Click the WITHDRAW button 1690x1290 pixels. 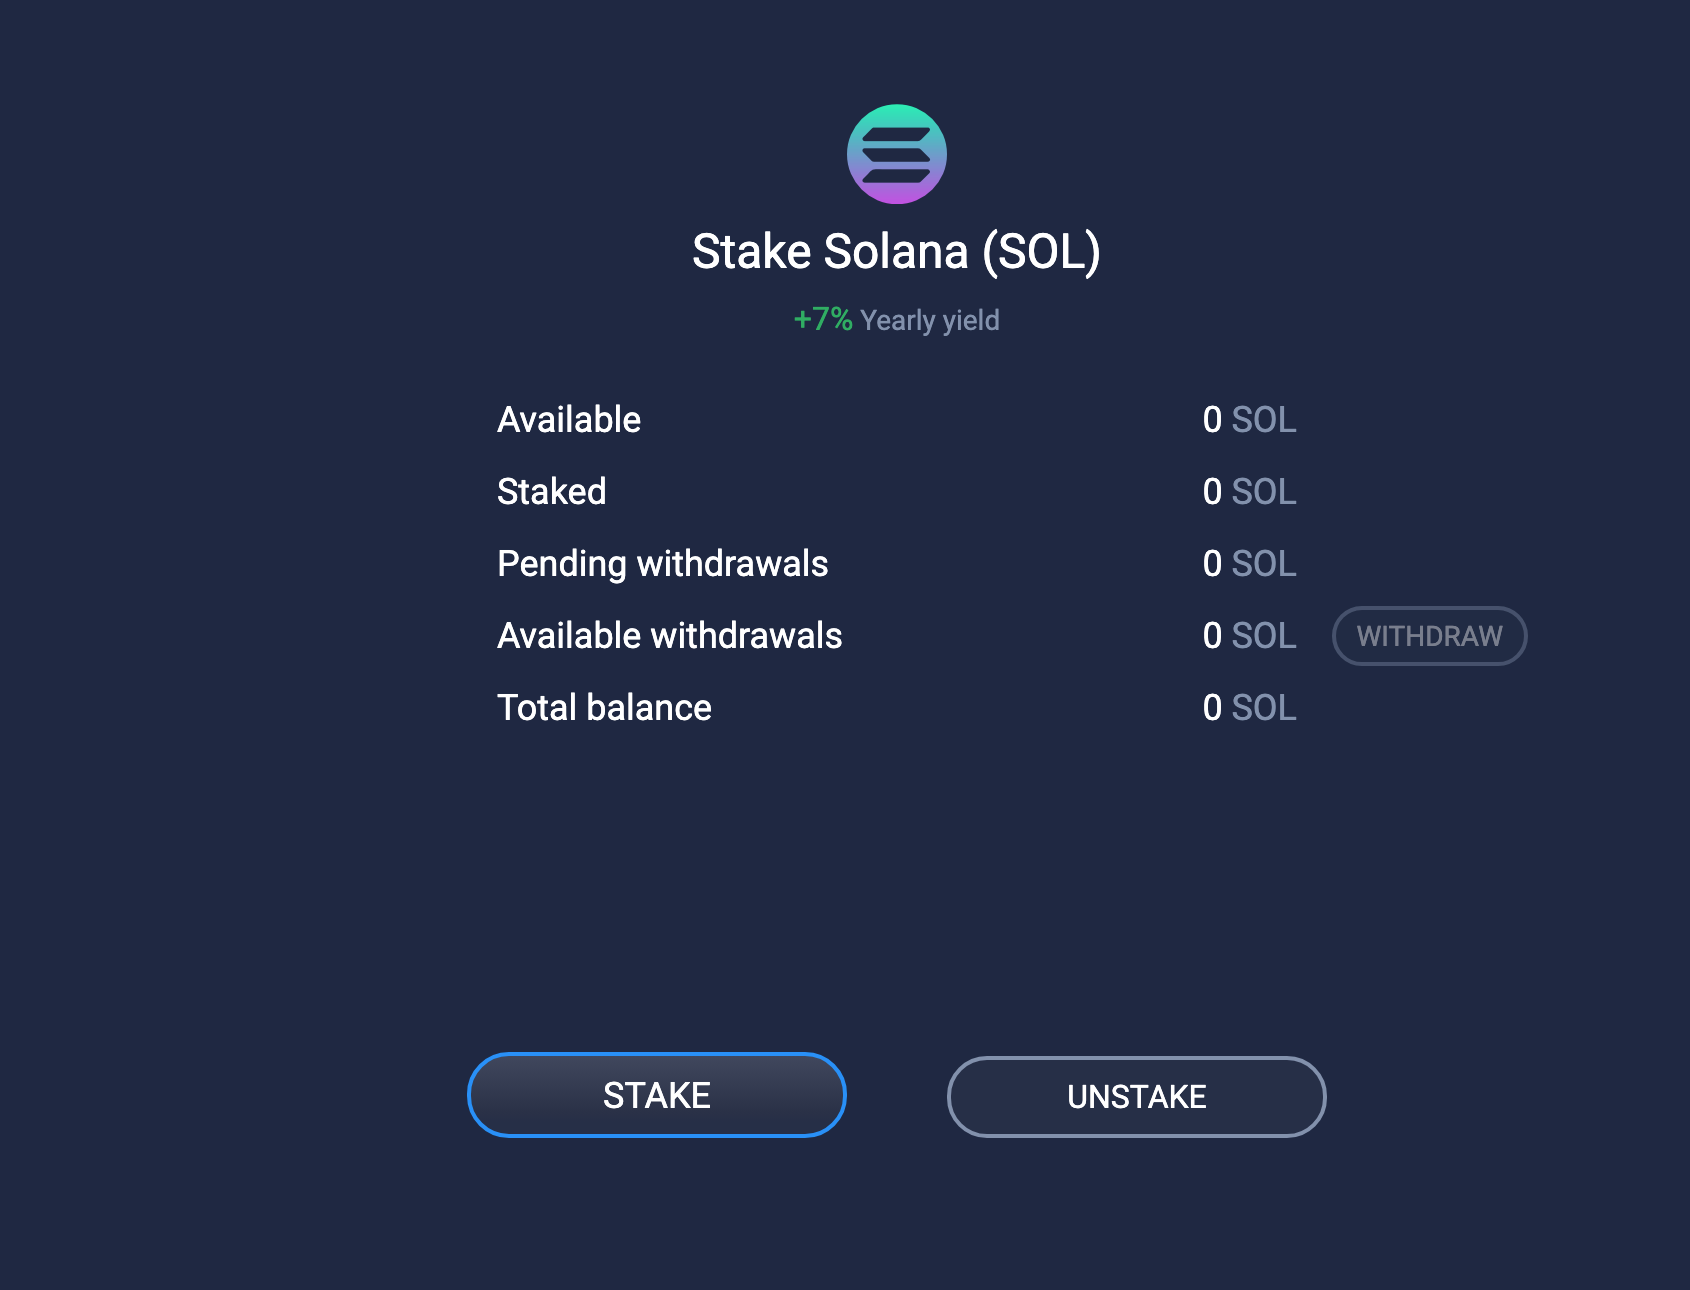[x=1429, y=636]
